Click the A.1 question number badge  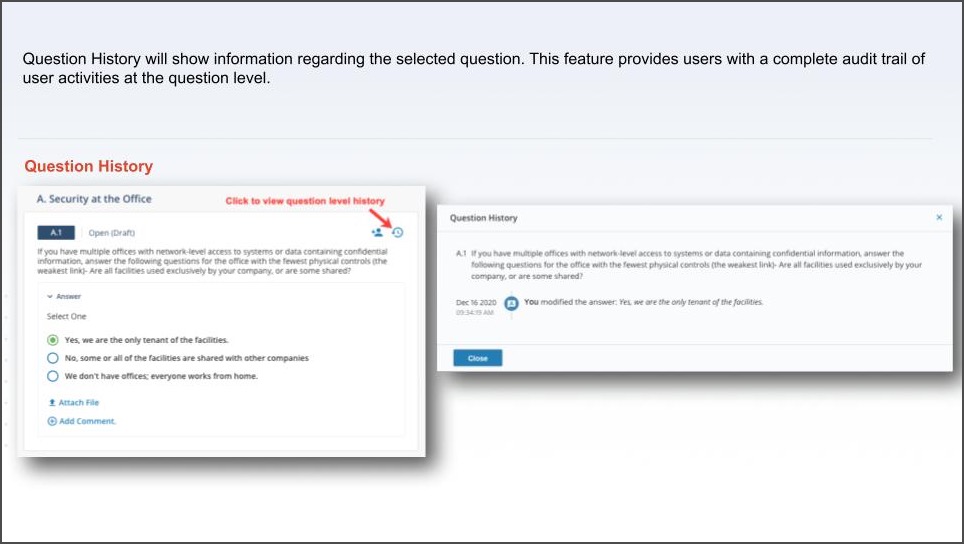56,232
